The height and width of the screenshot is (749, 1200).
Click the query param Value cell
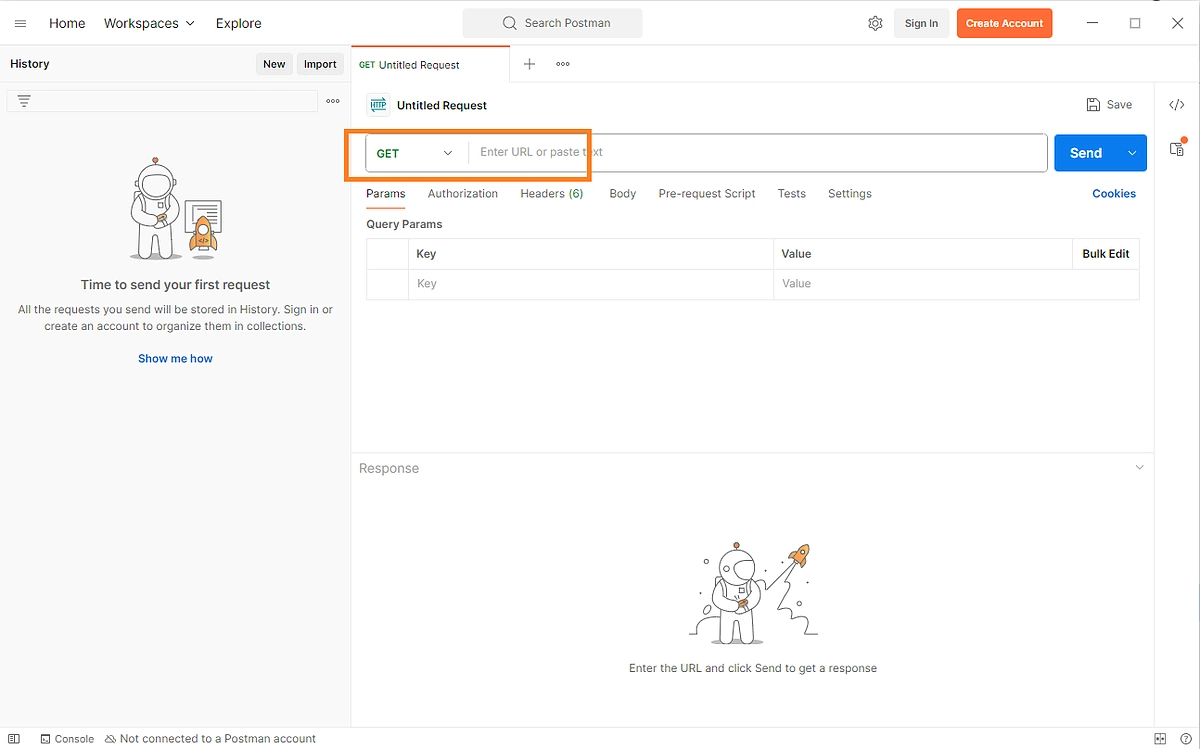[x=956, y=284]
